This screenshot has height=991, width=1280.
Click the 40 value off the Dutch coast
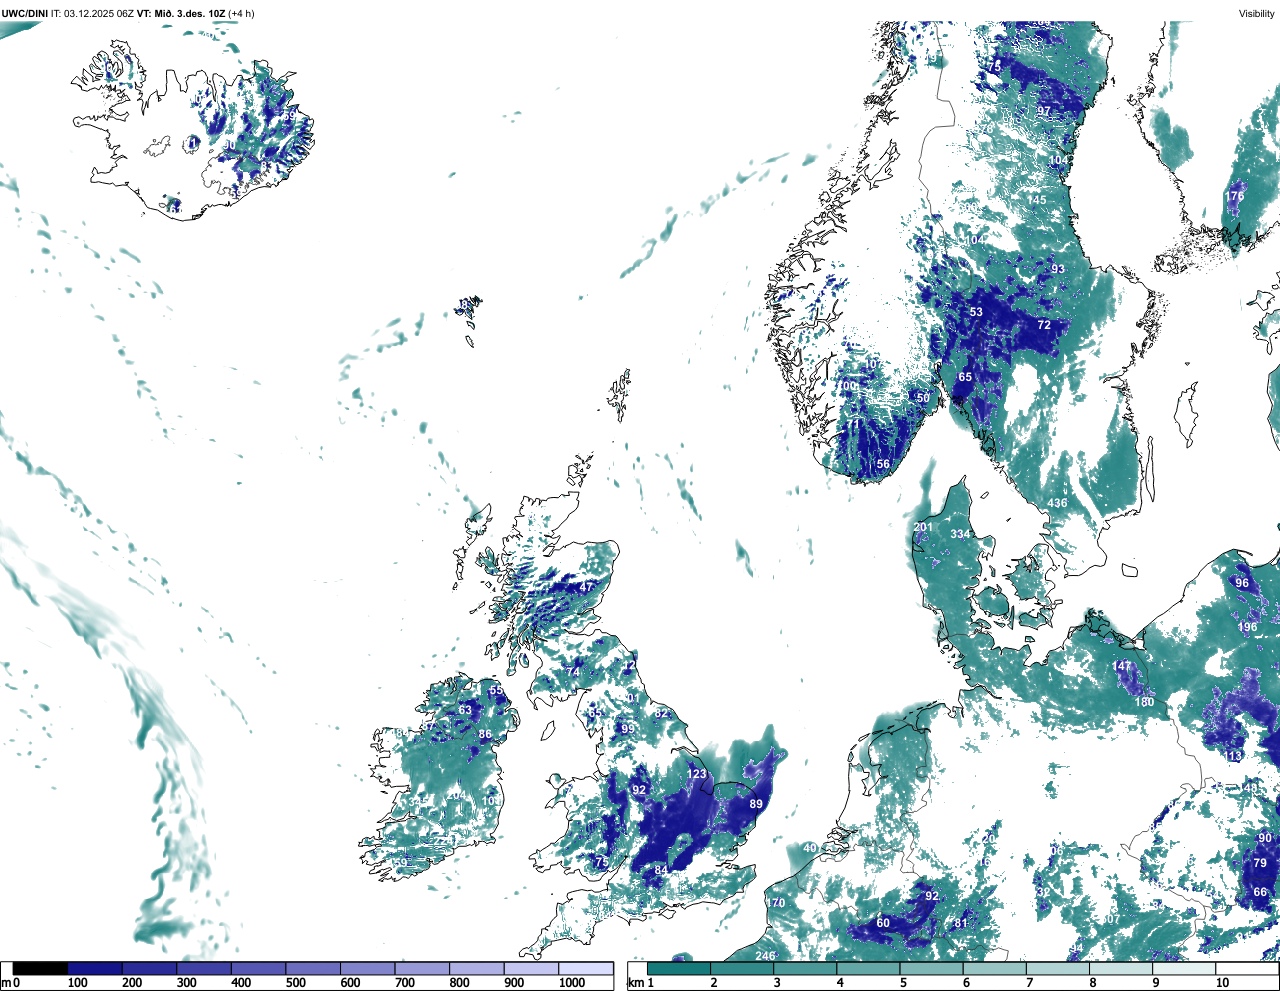[810, 848]
